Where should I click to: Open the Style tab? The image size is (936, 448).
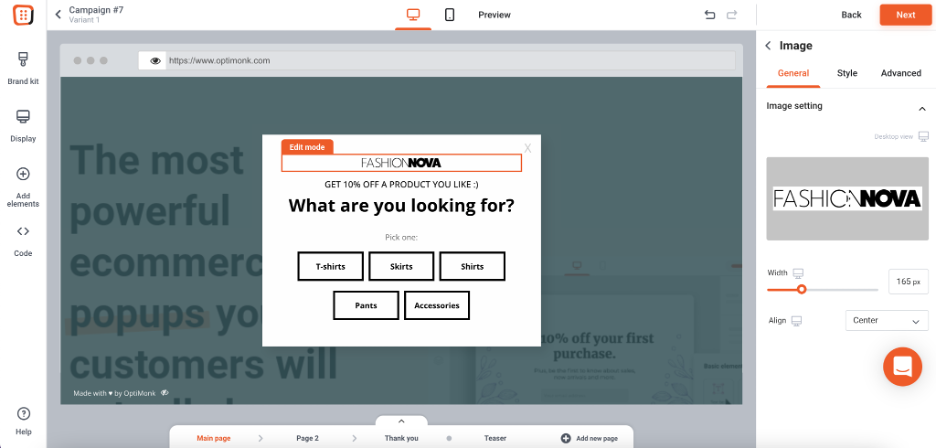847,73
